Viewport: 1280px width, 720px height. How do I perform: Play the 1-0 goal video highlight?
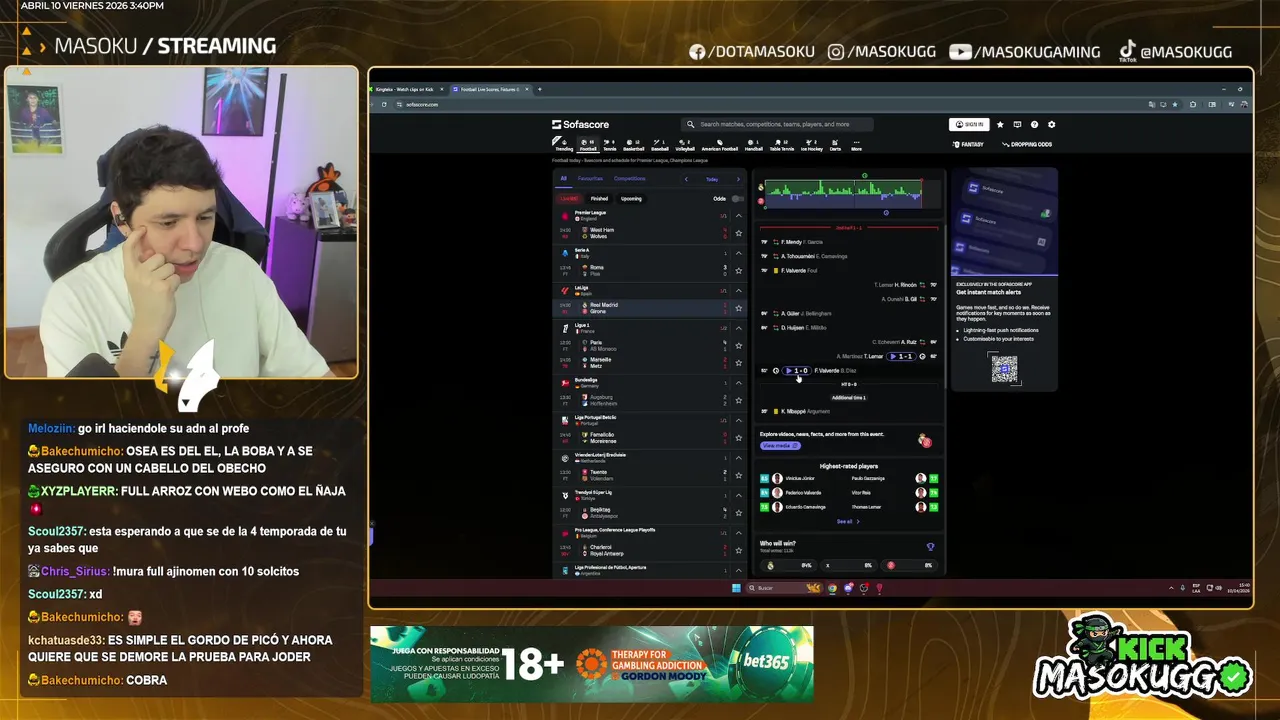pyautogui.click(x=797, y=371)
